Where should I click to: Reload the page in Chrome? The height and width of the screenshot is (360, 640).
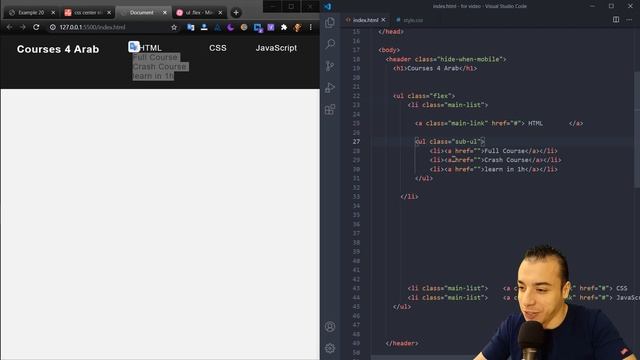pos(36,27)
